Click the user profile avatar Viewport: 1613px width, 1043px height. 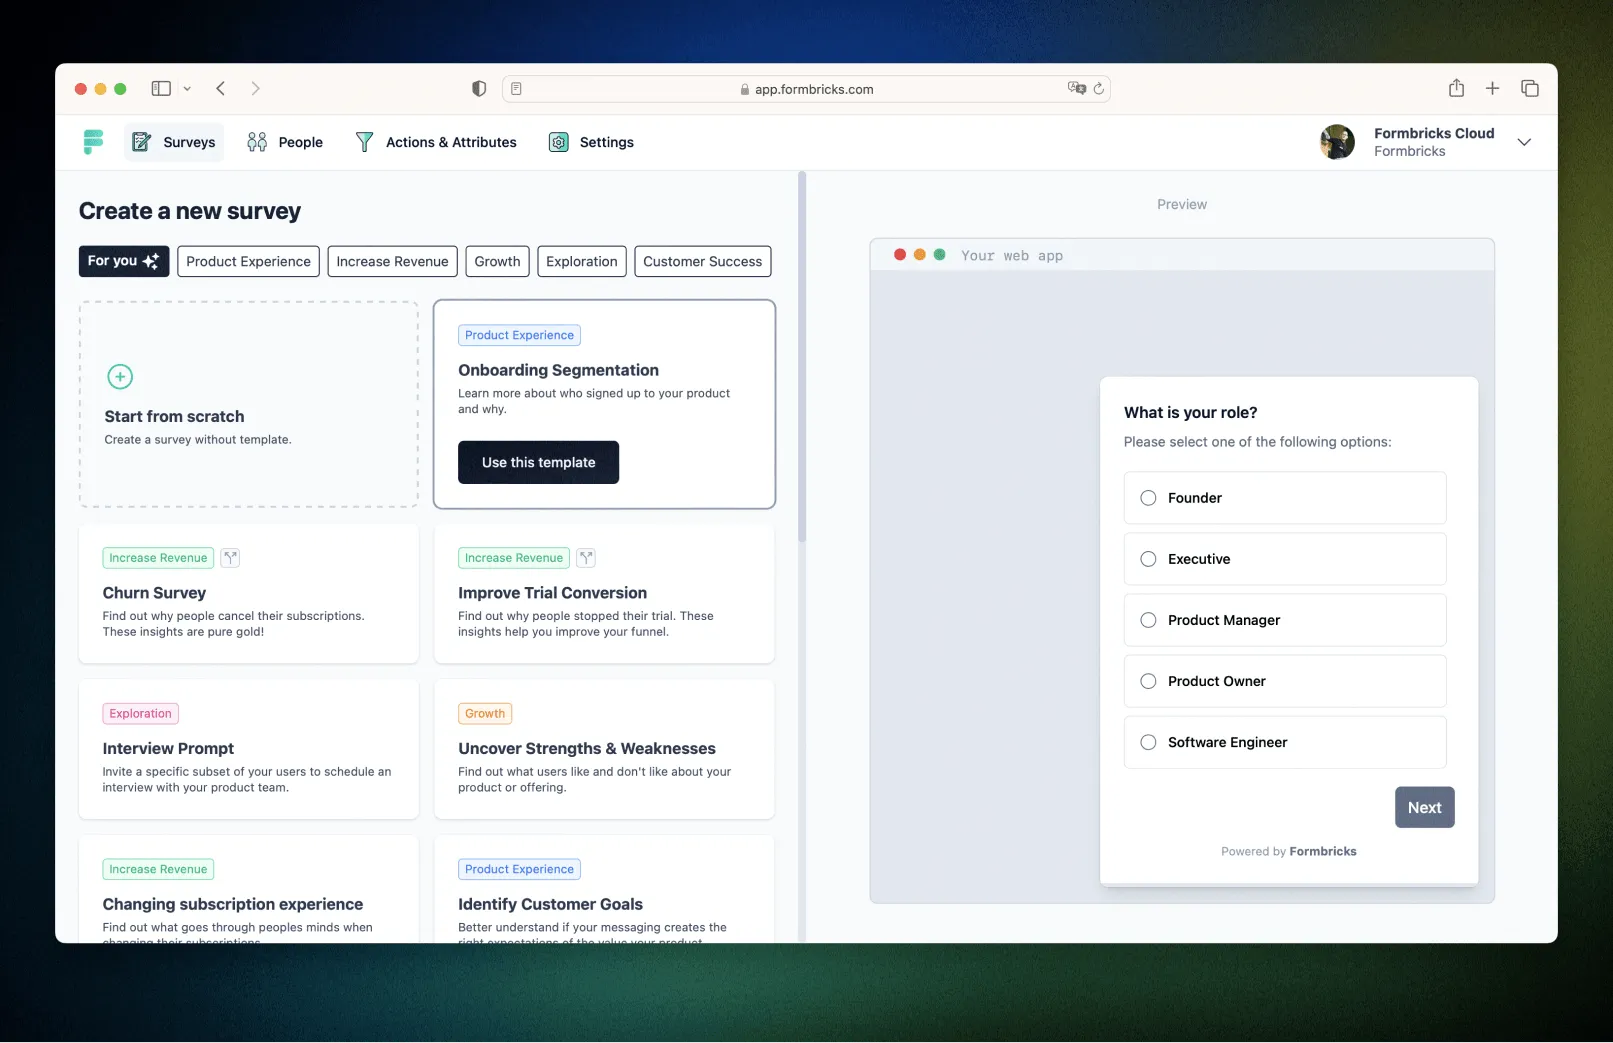[1337, 142]
